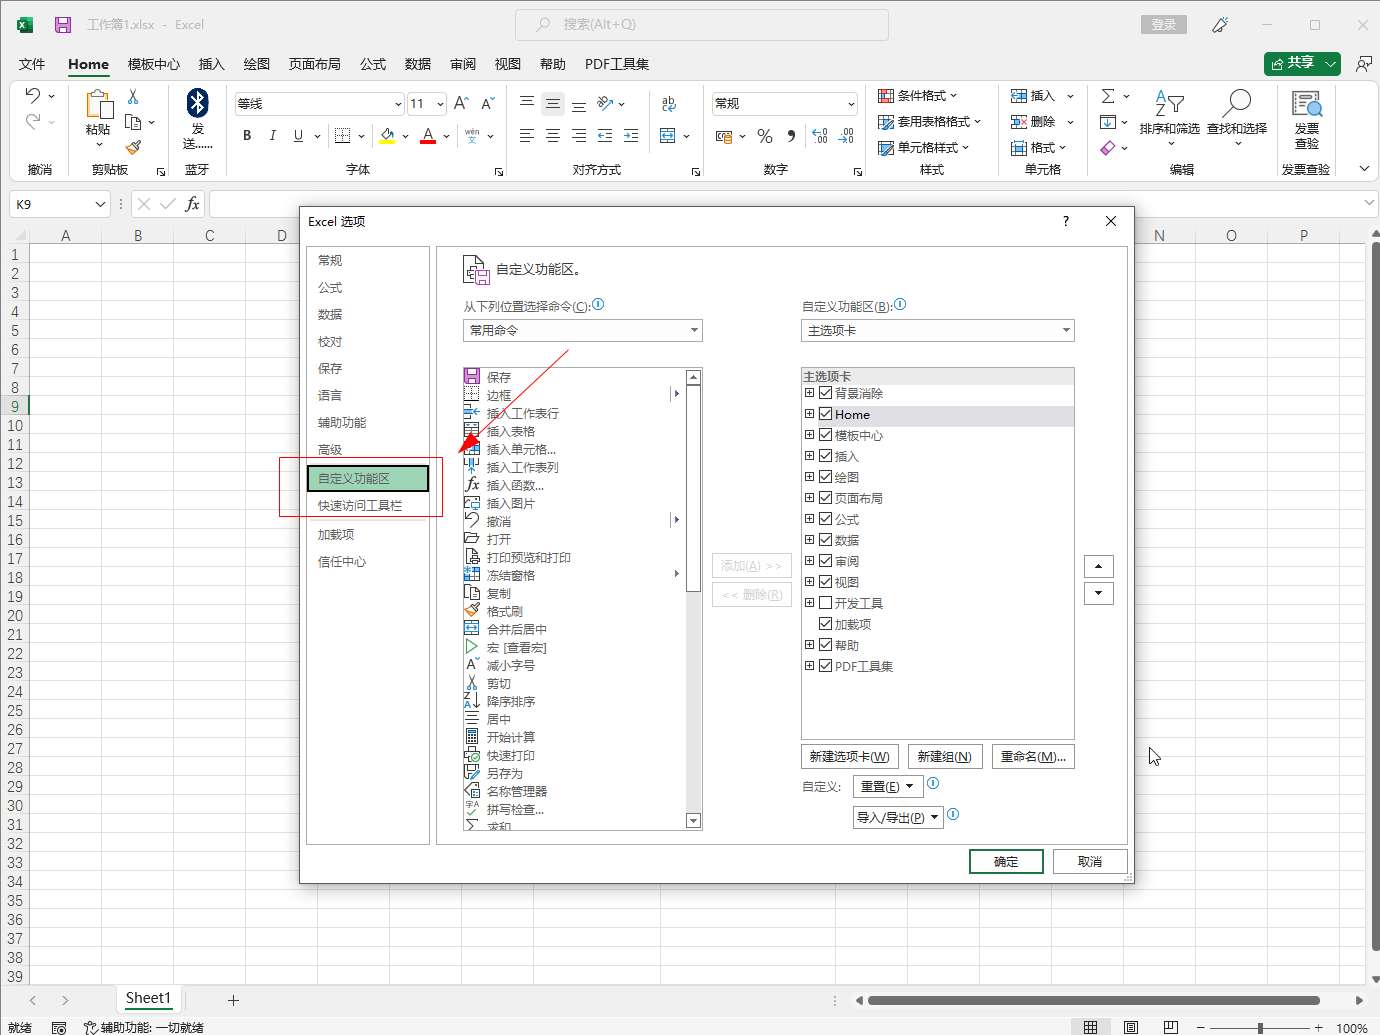Open the 主选项卡 ribbon dropdown
This screenshot has height=1035, width=1380.
(938, 330)
